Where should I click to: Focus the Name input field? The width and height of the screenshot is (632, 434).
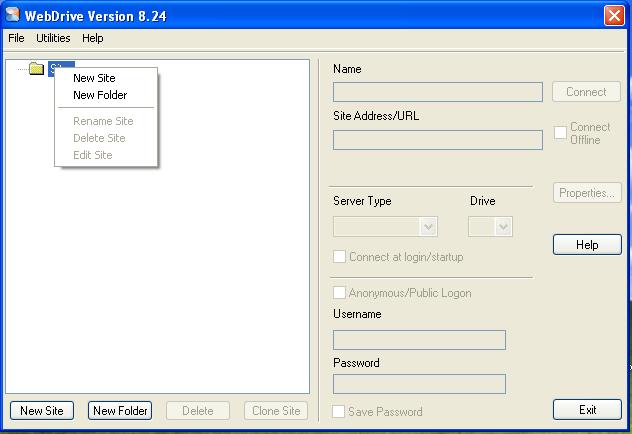438,92
